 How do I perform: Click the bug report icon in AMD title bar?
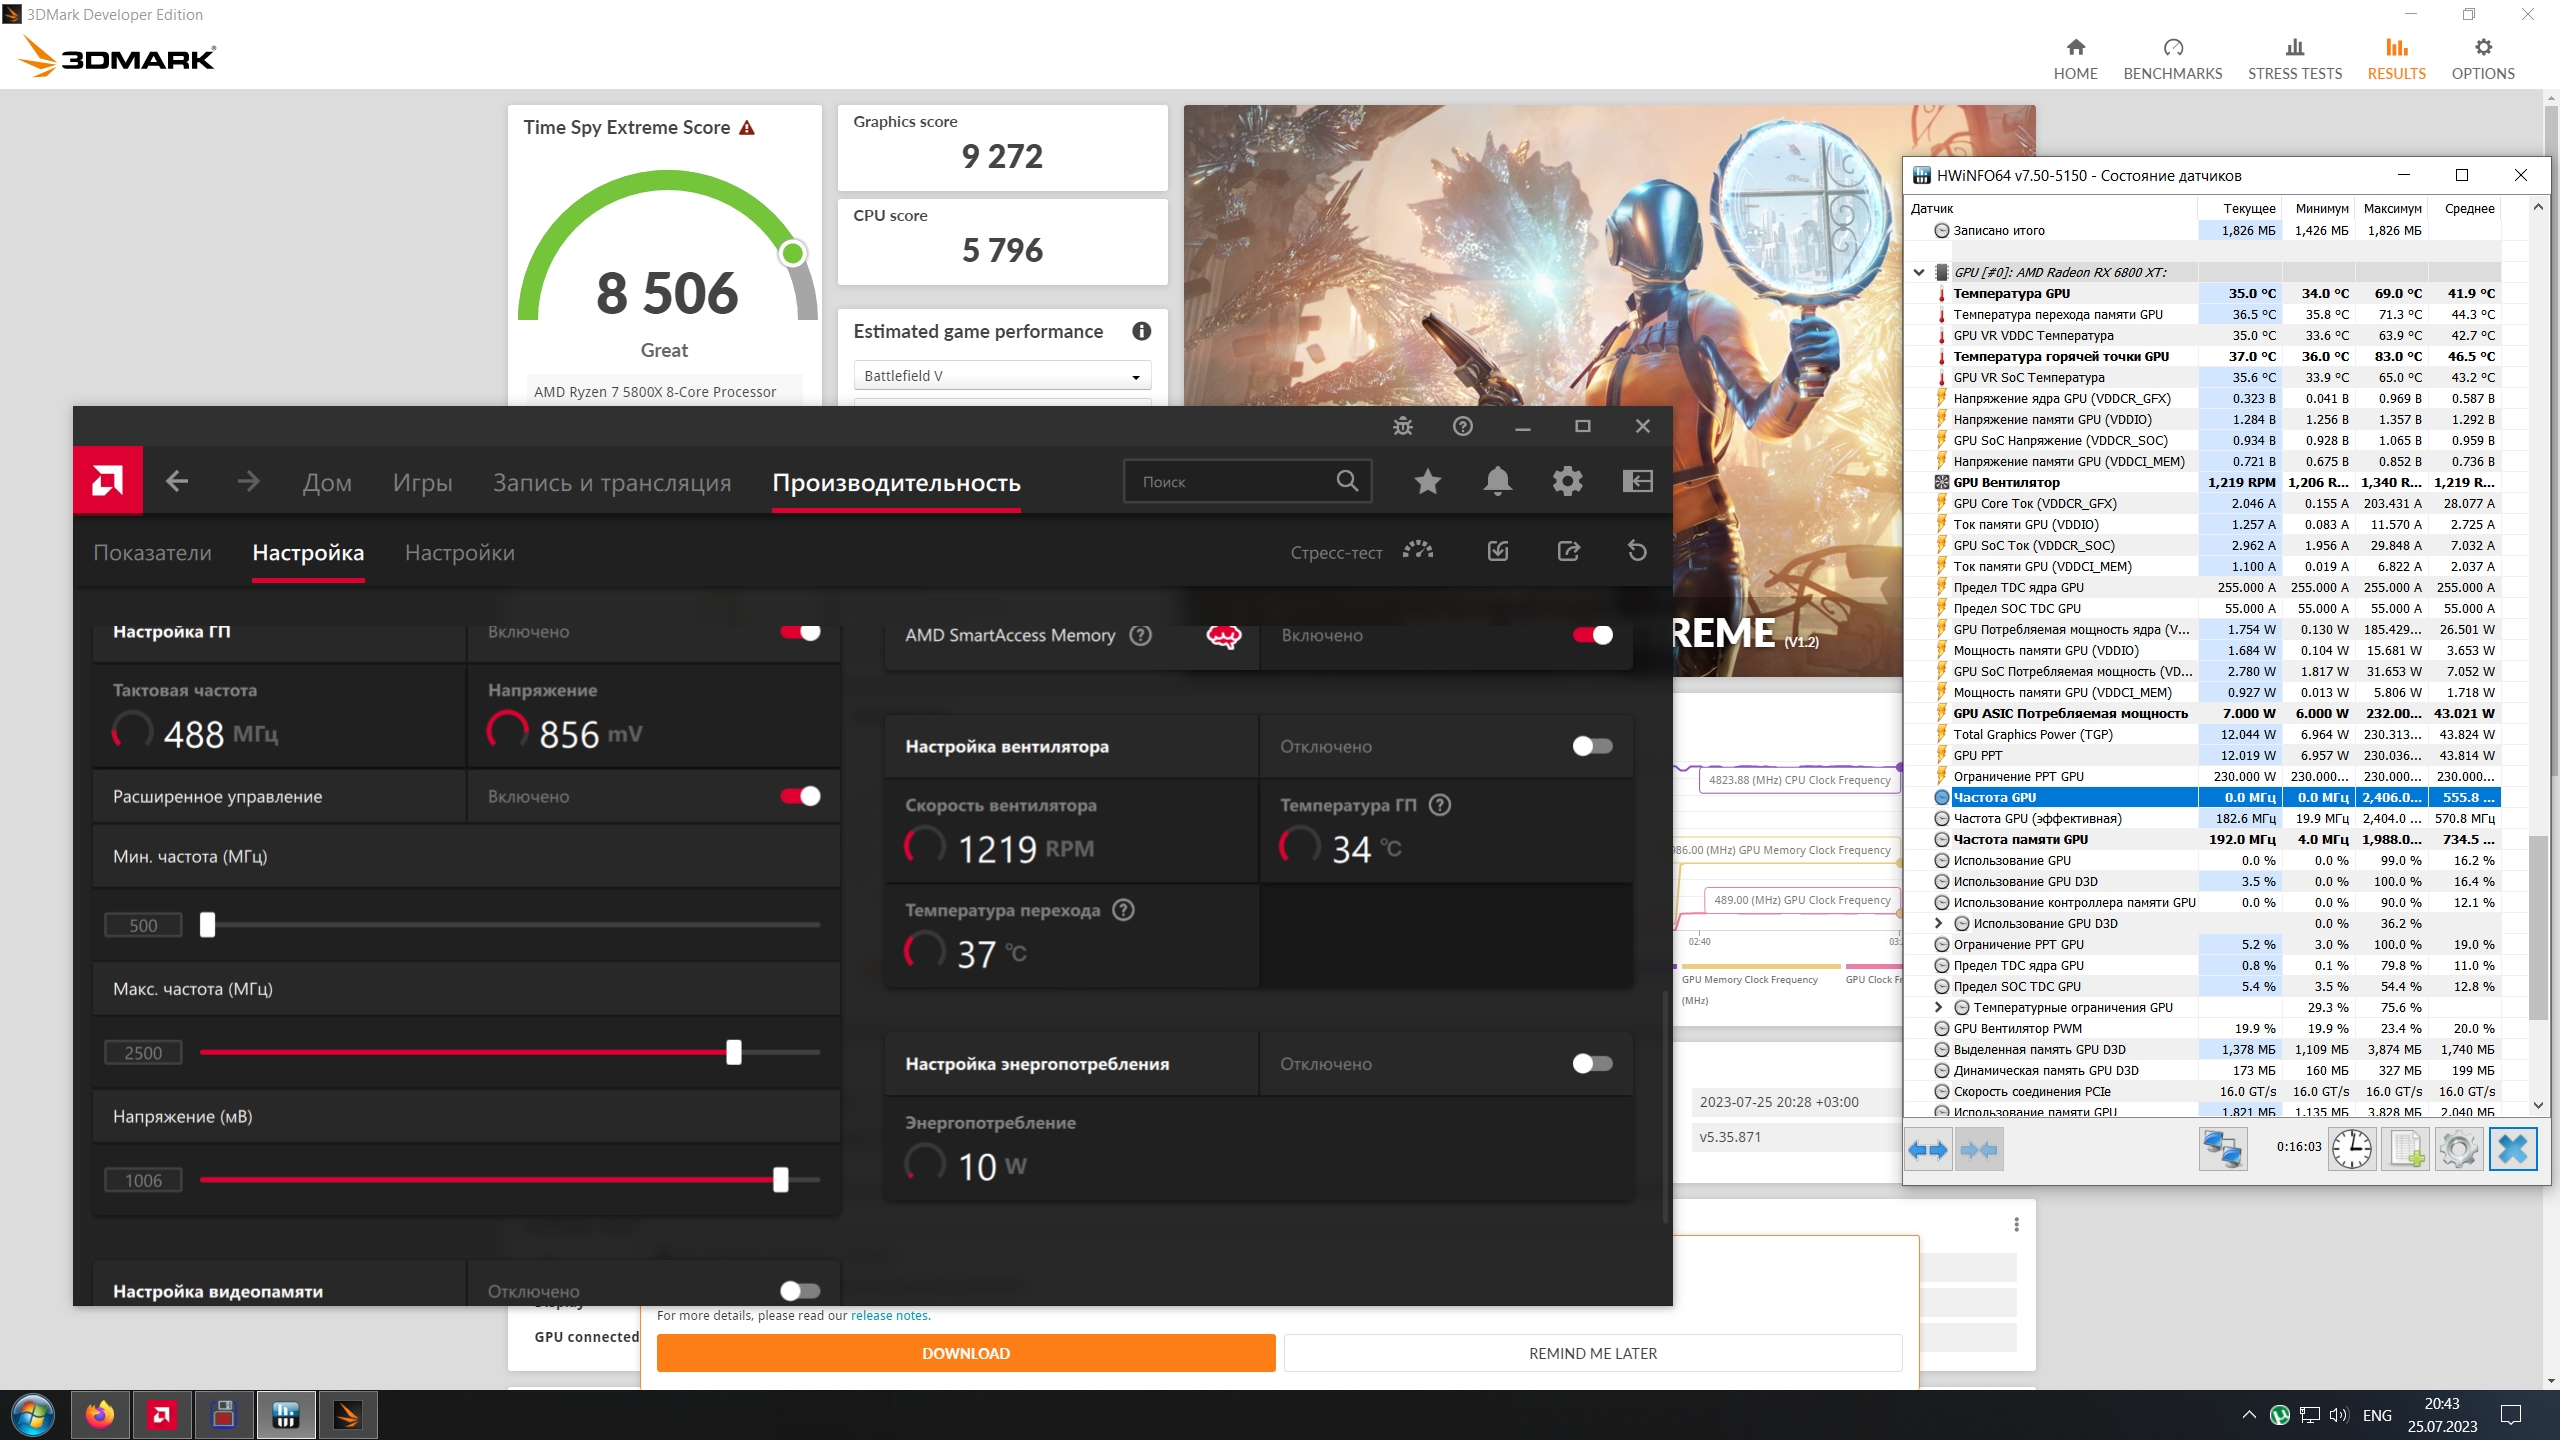[x=1402, y=426]
